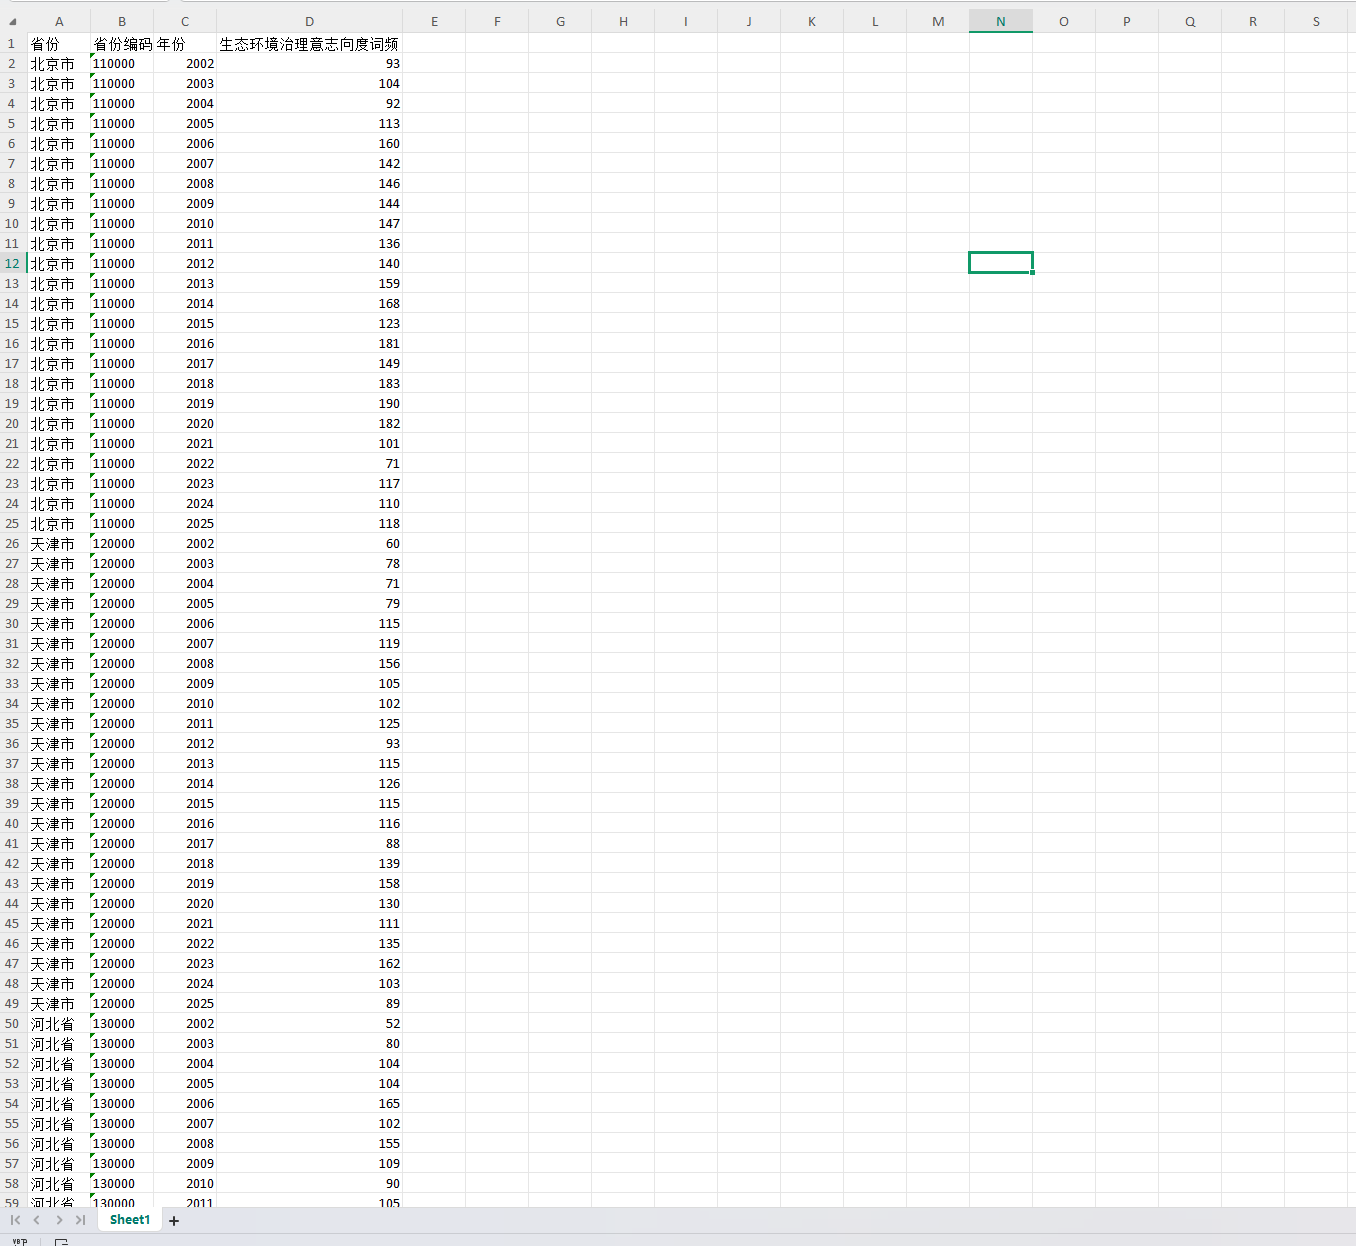Select cell with value 190 in column D

[309, 404]
